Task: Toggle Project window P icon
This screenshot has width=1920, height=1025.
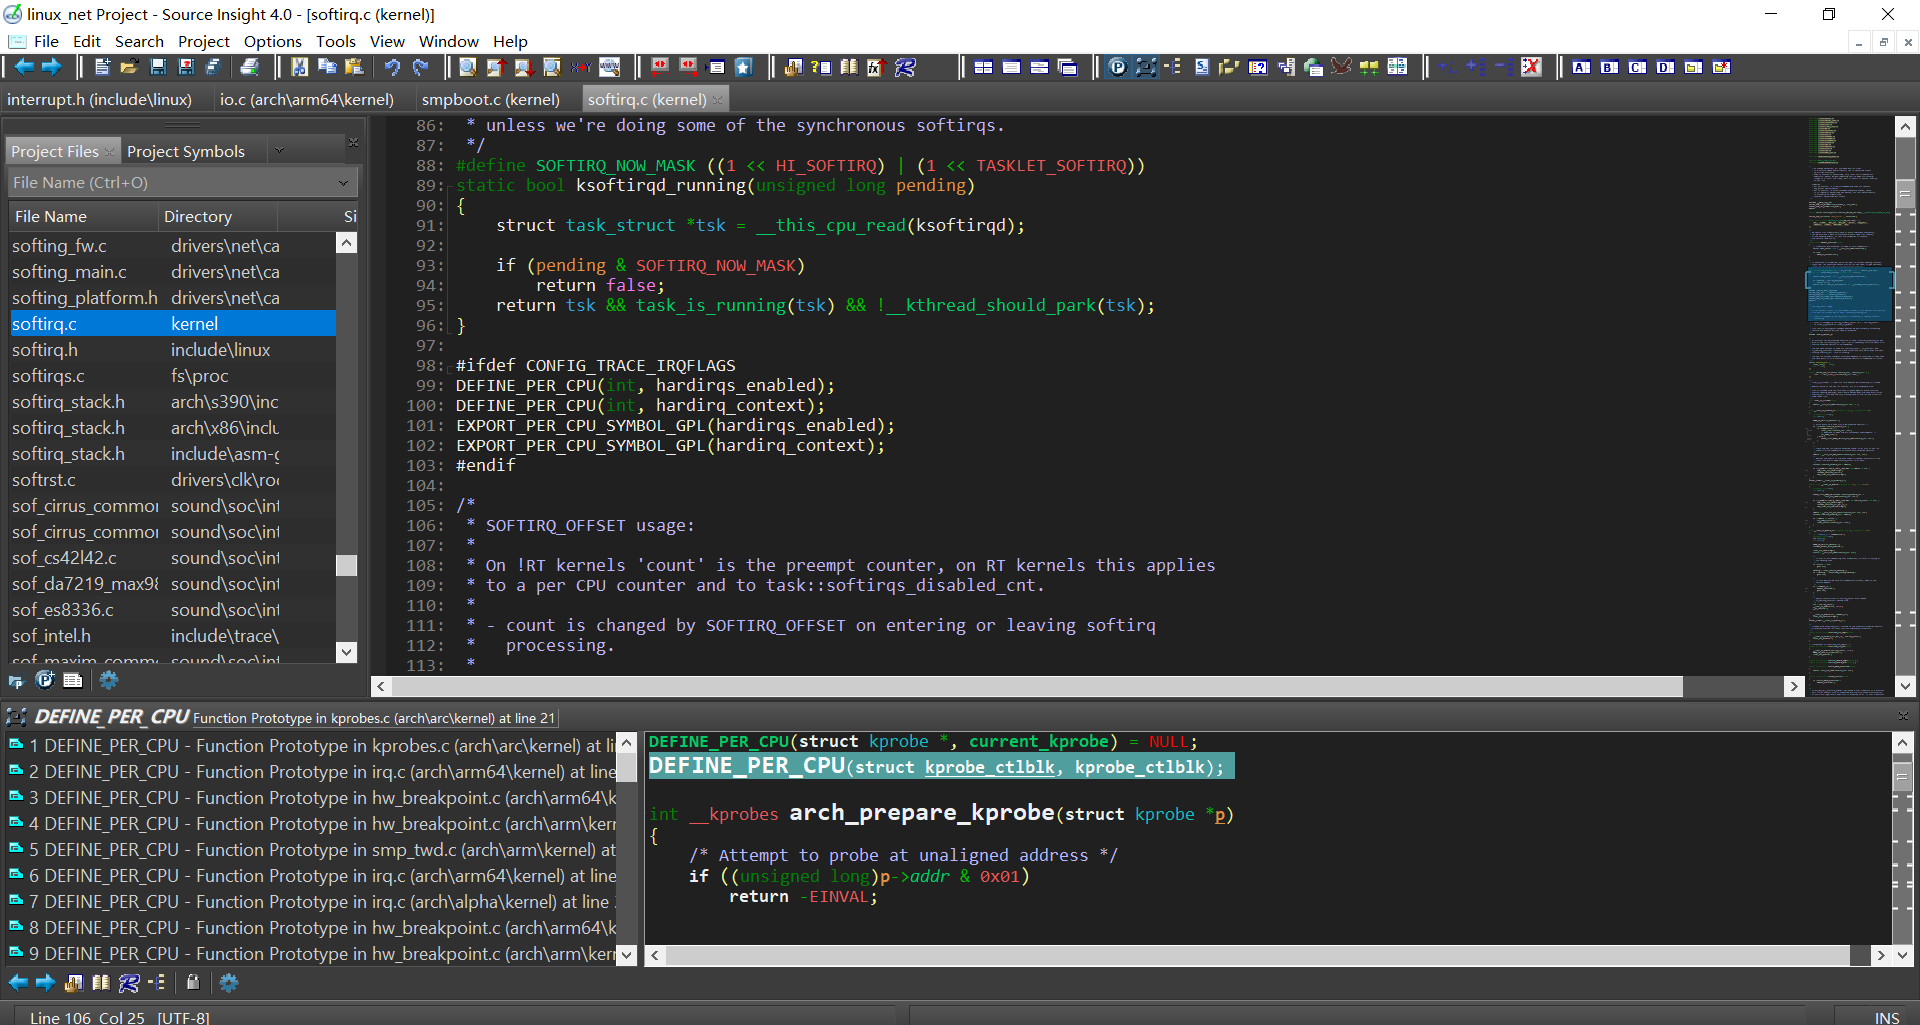Action: 1117,67
